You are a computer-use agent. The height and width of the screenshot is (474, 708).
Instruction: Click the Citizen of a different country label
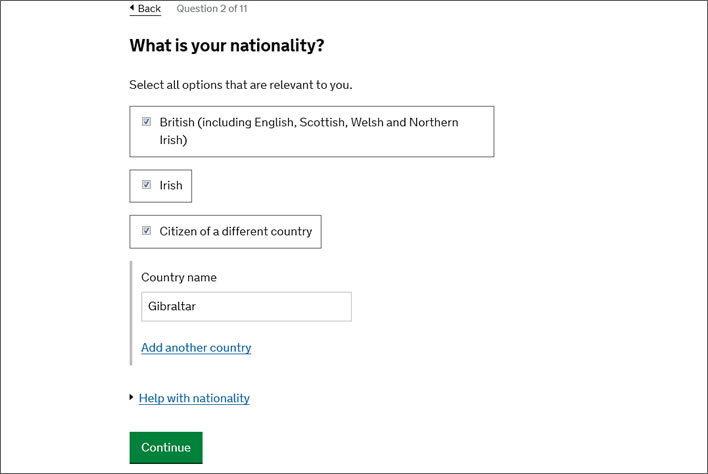click(236, 231)
